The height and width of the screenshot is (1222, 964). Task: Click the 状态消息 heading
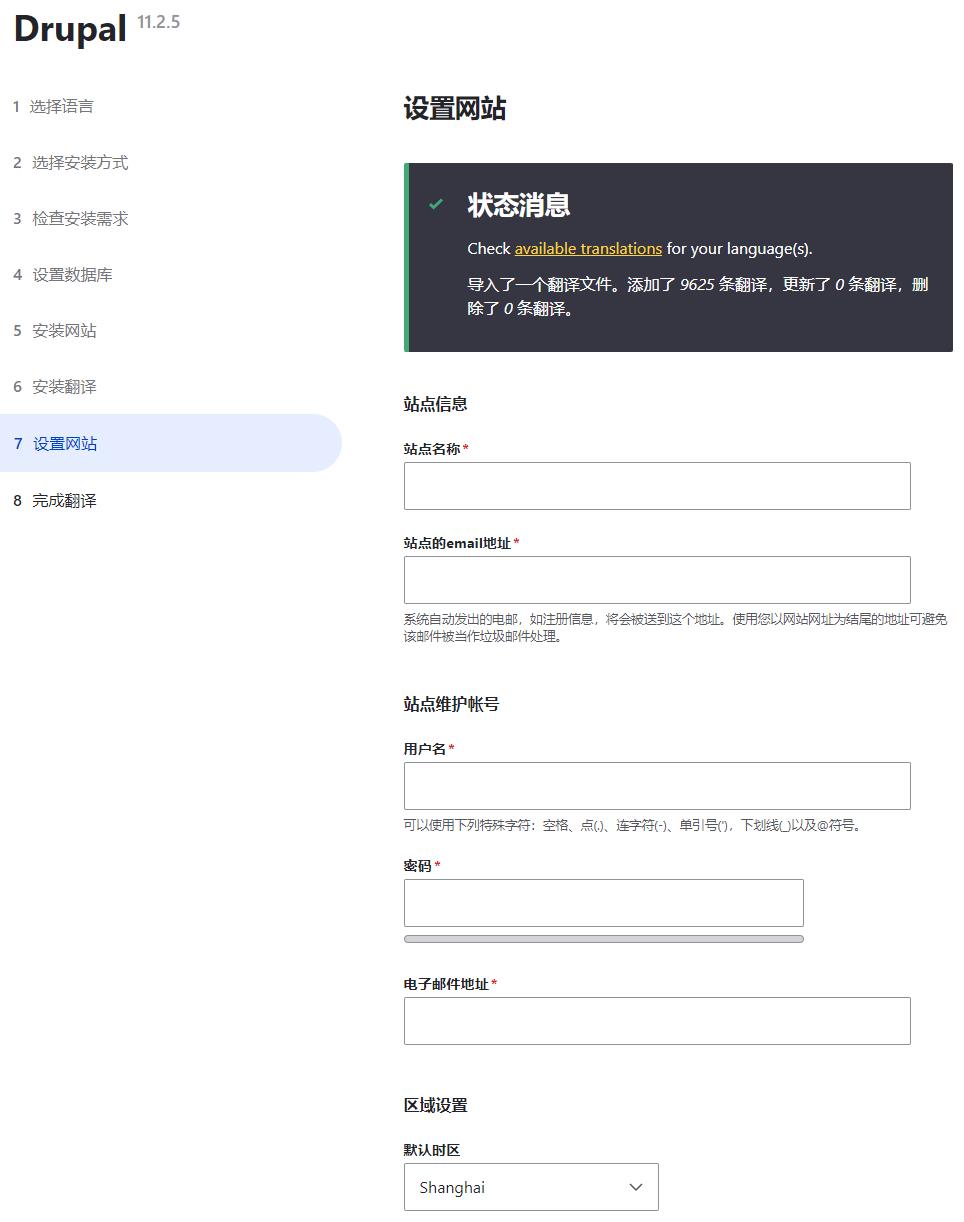pyautogui.click(x=519, y=205)
